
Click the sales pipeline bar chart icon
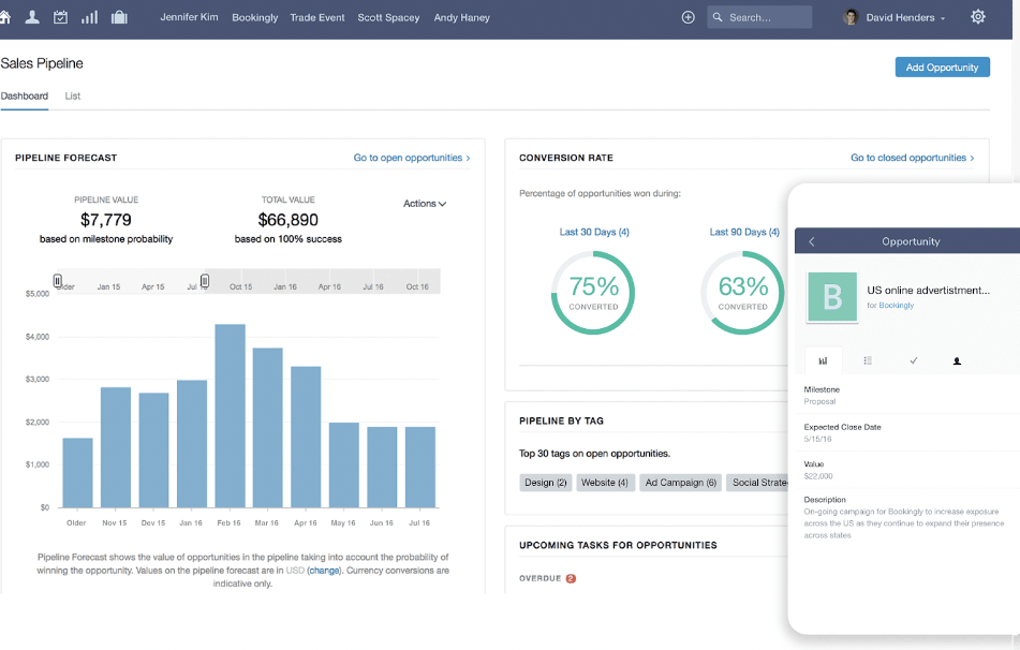click(90, 17)
